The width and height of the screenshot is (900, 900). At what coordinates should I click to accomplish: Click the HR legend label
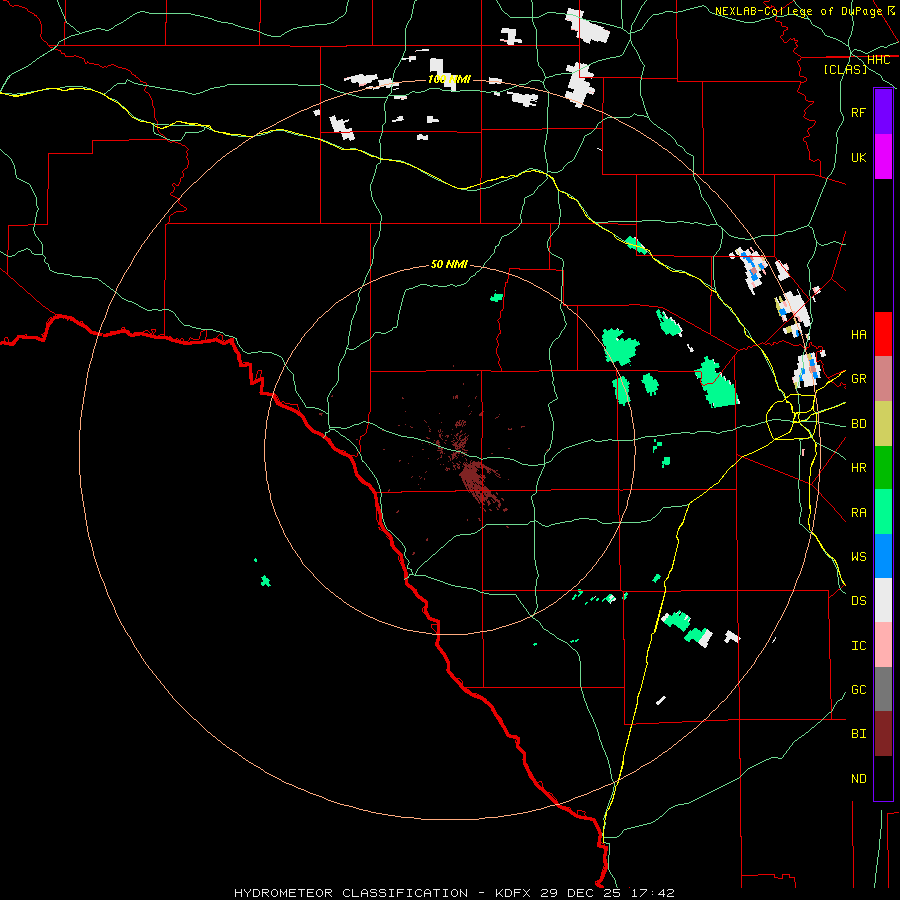click(x=859, y=468)
